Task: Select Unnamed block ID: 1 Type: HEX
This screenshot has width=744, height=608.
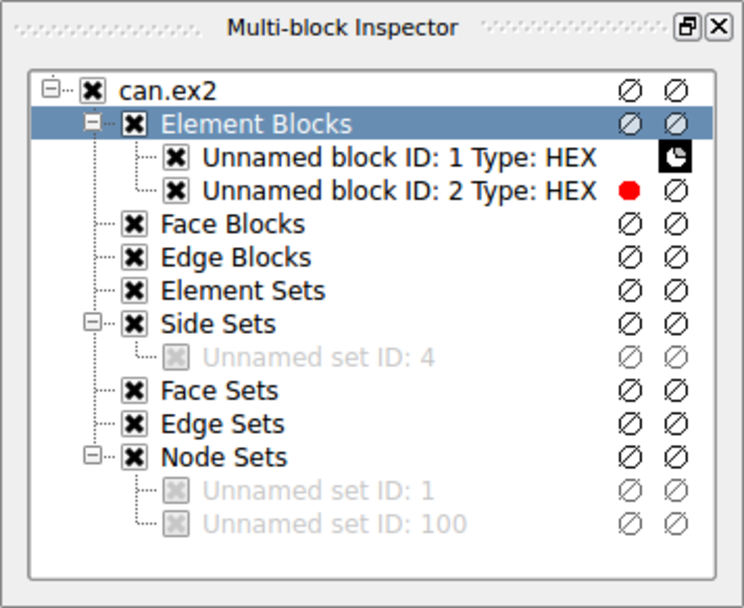Action: click(x=399, y=157)
